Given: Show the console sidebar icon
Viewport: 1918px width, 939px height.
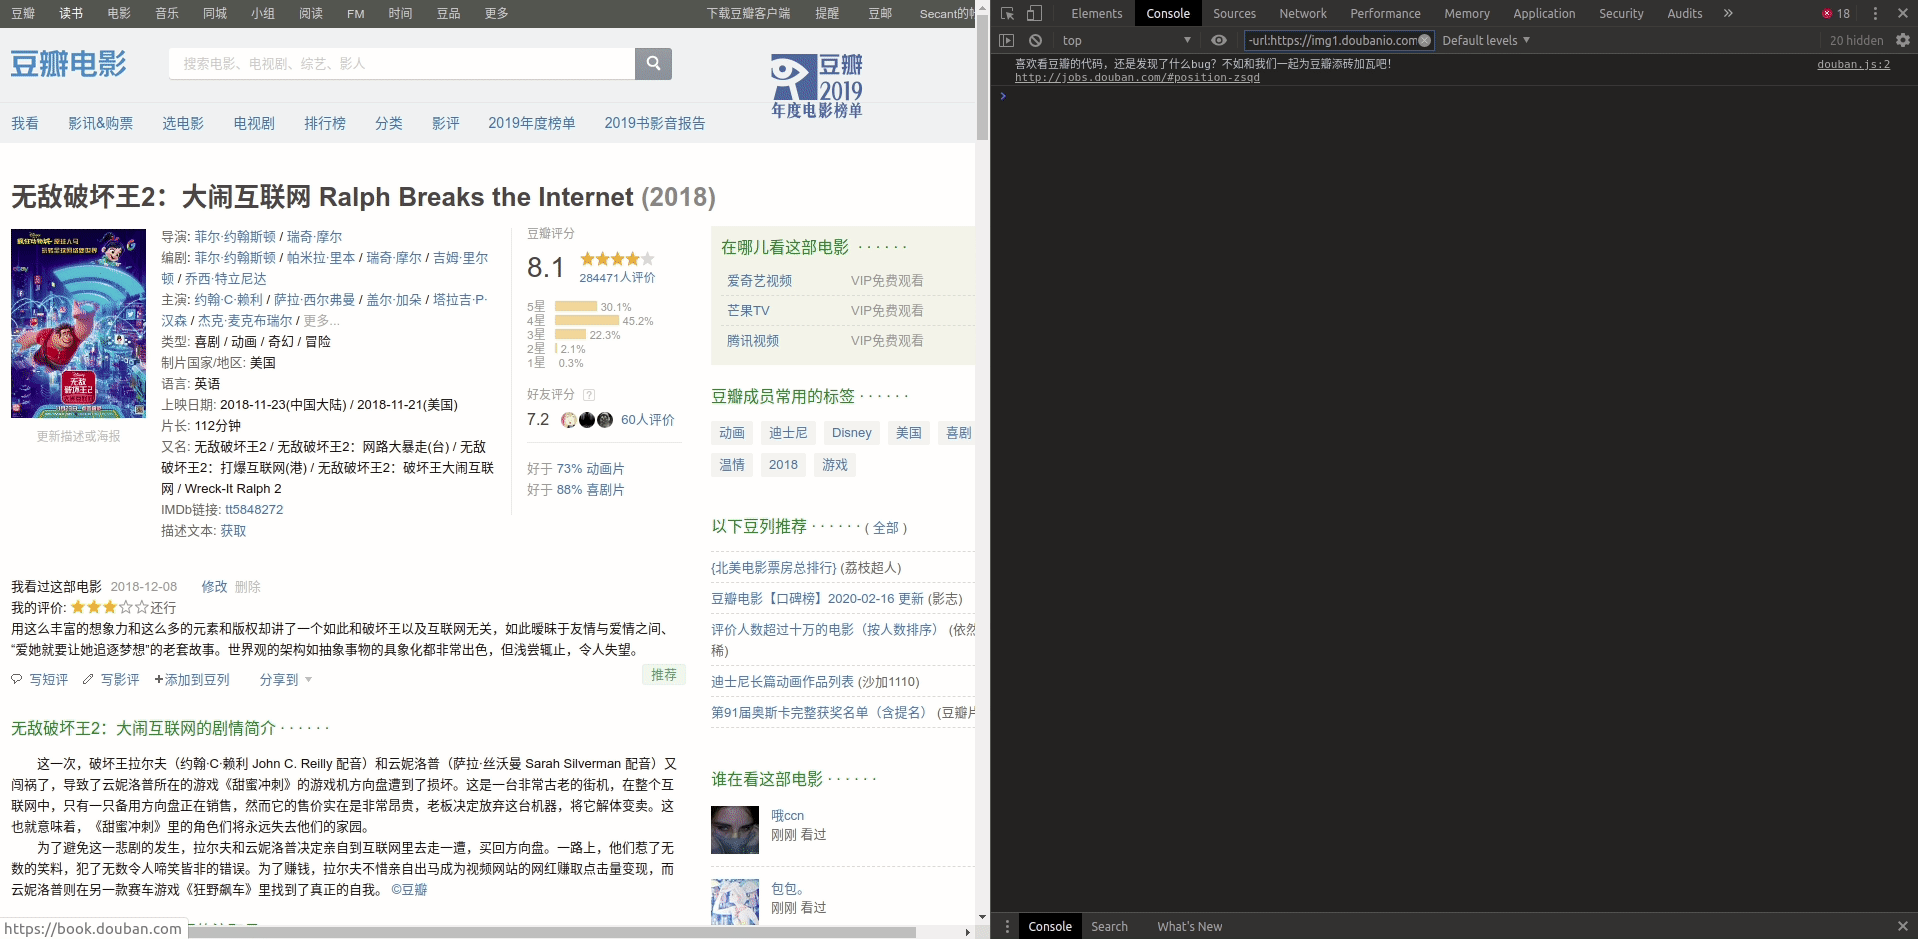Looking at the screenshot, I should (1007, 40).
